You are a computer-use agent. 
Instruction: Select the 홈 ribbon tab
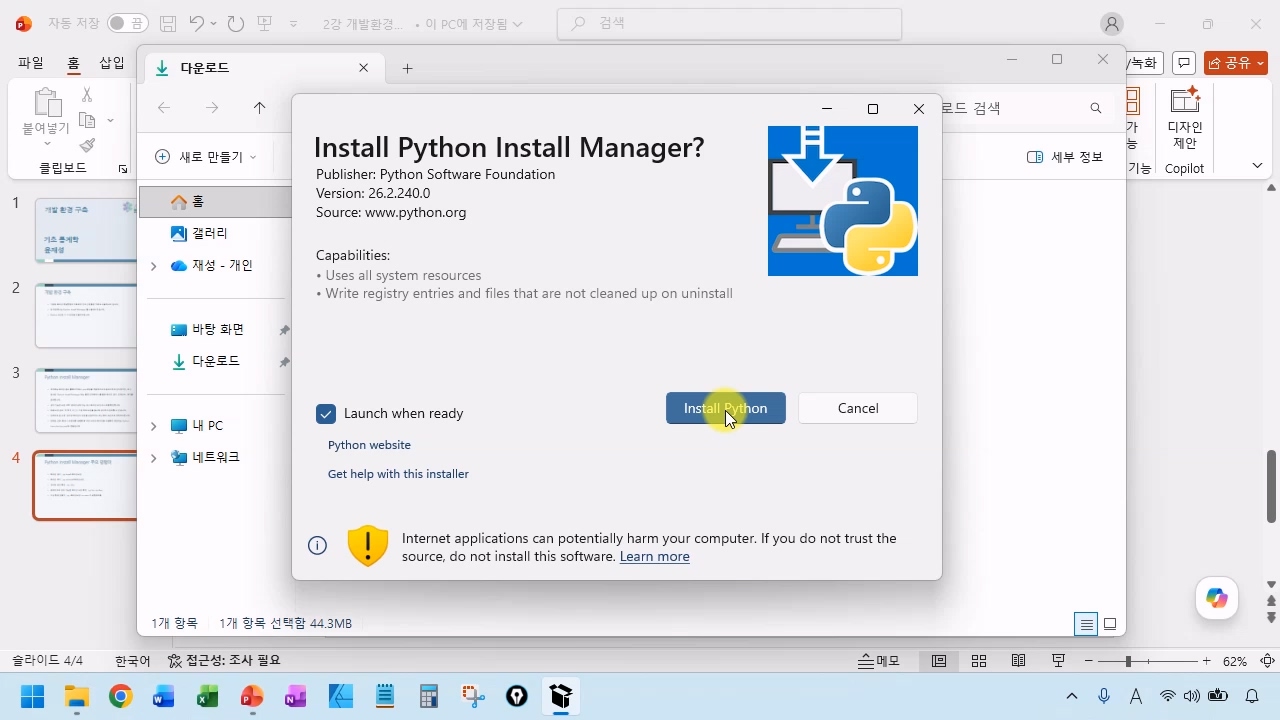pos(73,62)
